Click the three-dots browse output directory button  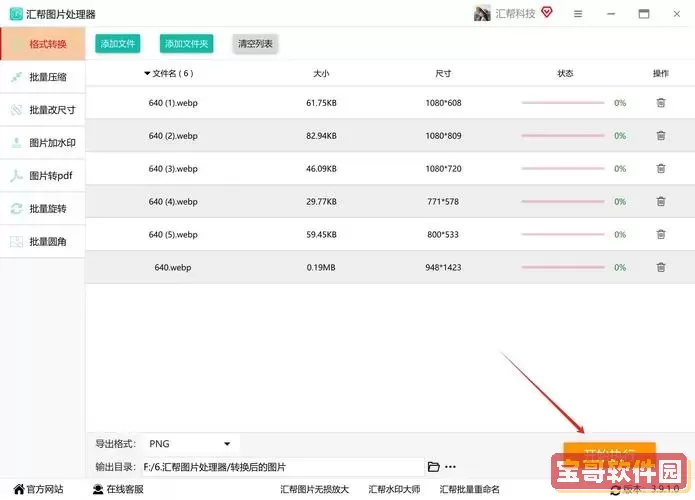(x=450, y=467)
